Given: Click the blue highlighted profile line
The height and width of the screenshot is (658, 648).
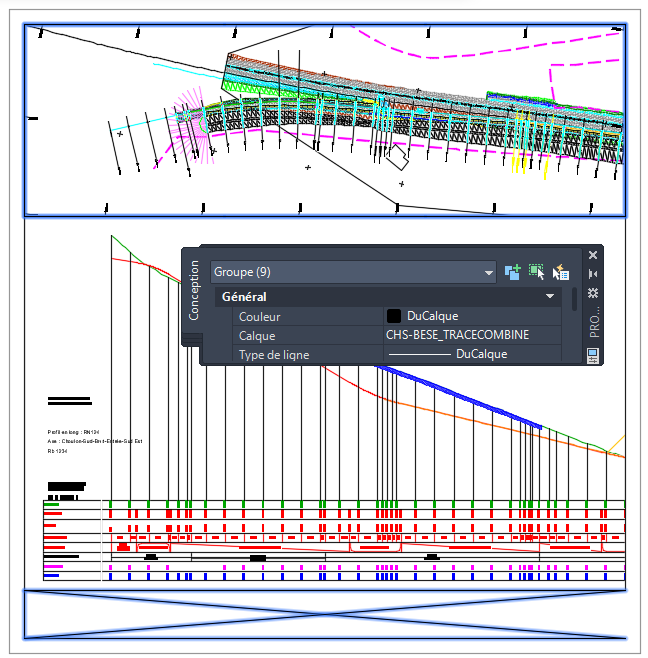Looking at the screenshot, I should pos(462,396).
